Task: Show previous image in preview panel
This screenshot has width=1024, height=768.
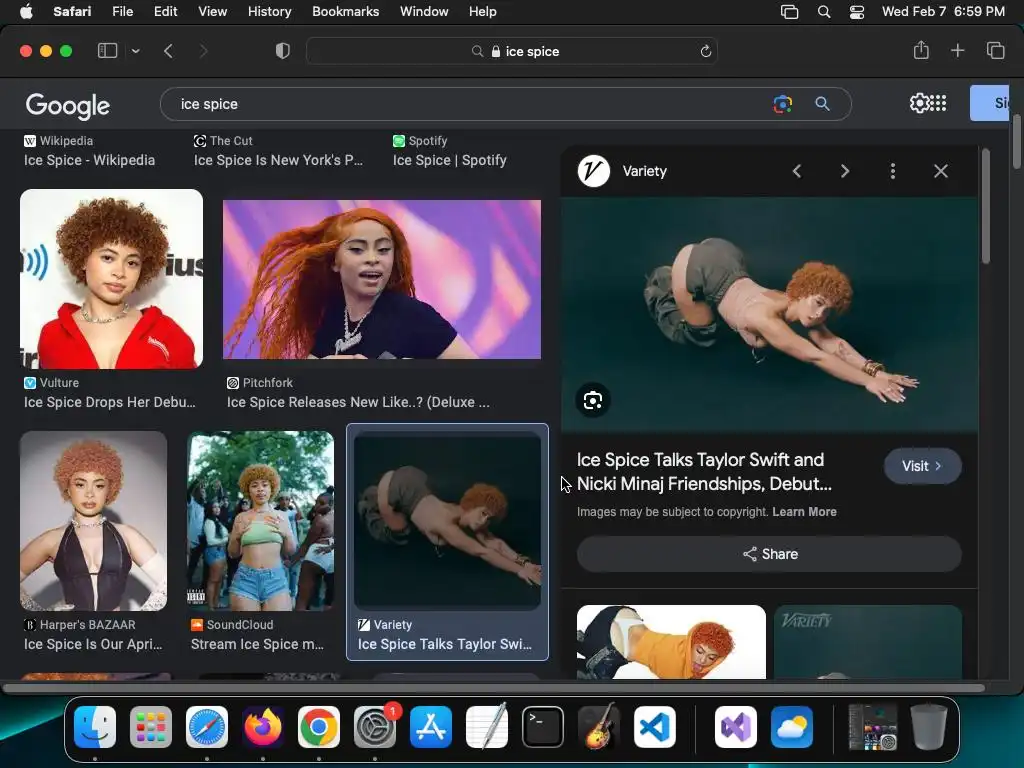Action: tap(797, 171)
